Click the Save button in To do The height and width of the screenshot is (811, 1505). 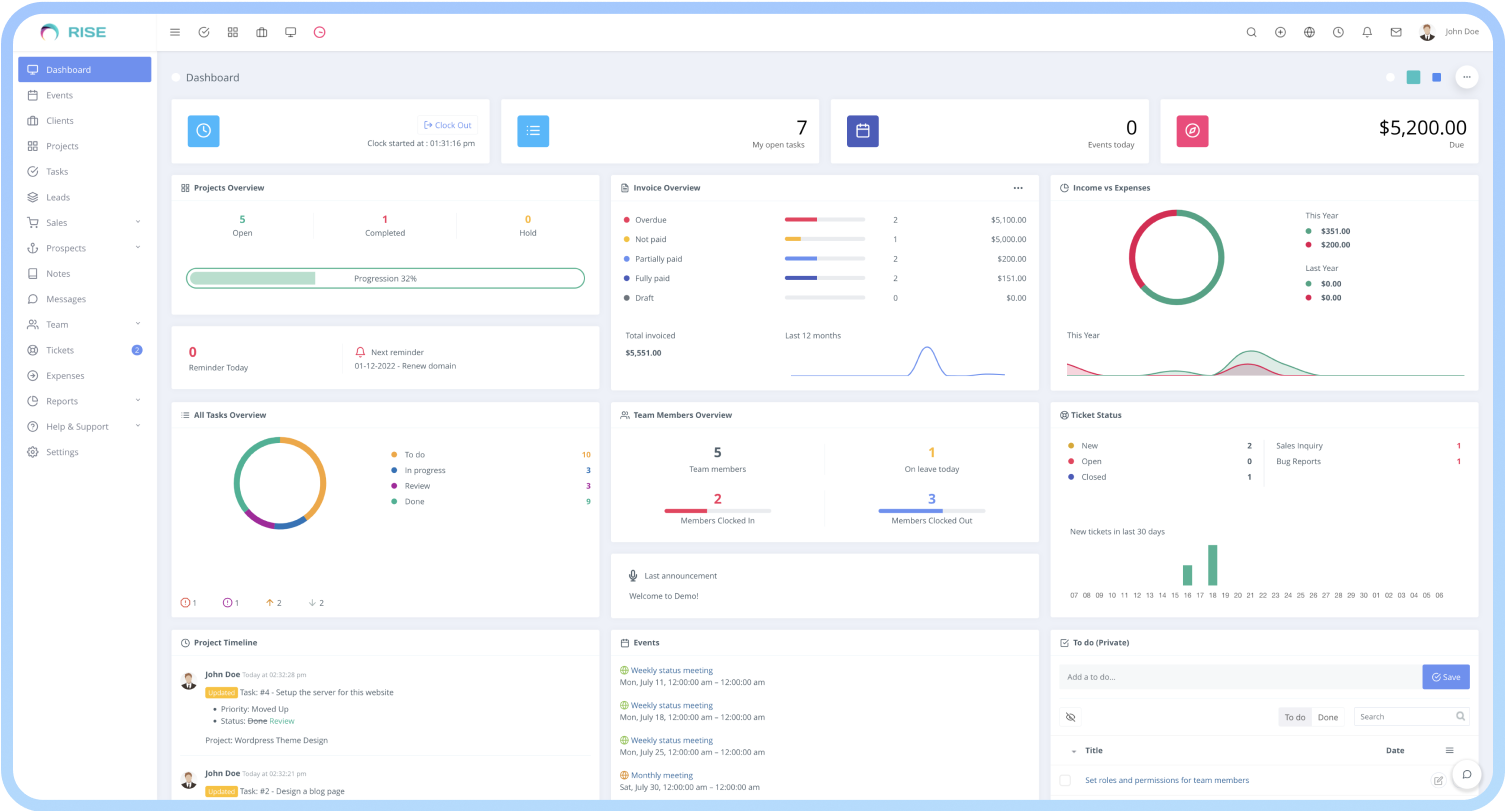(x=1445, y=677)
